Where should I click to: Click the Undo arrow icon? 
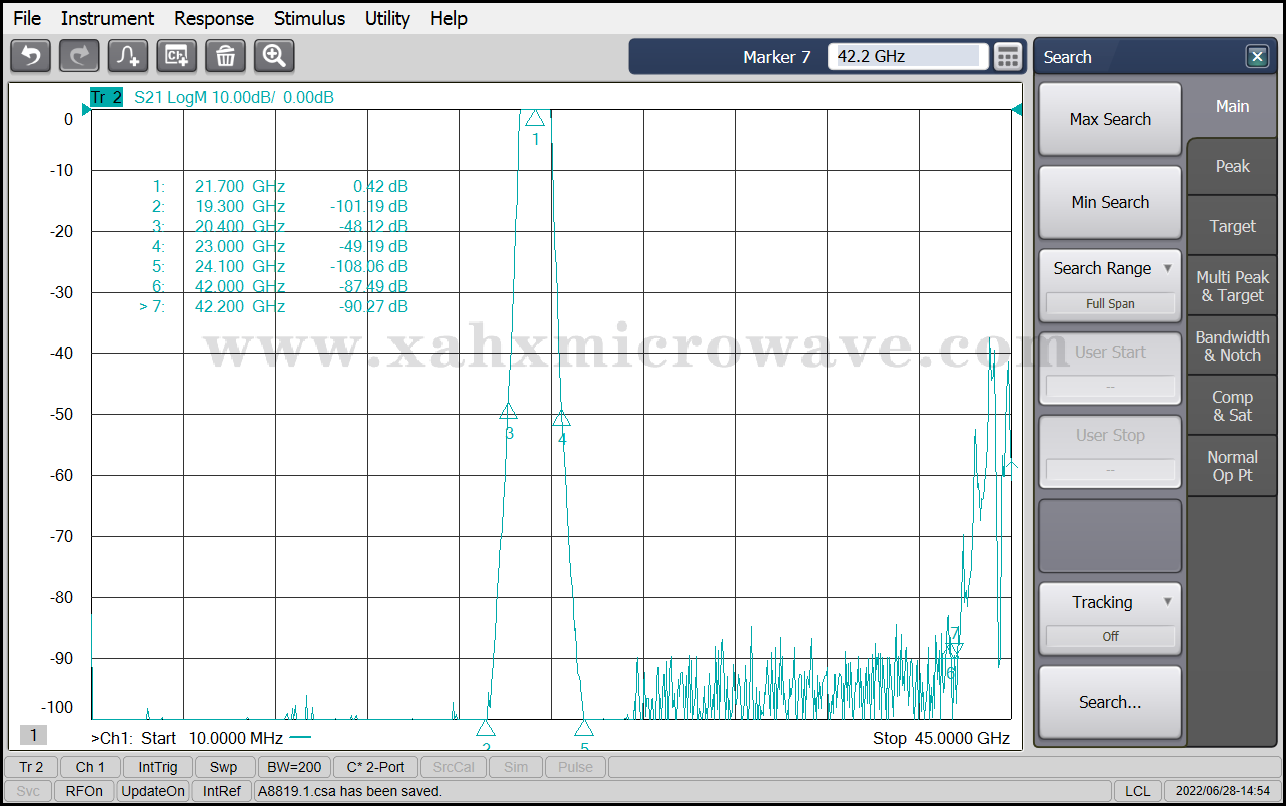[30, 56]
